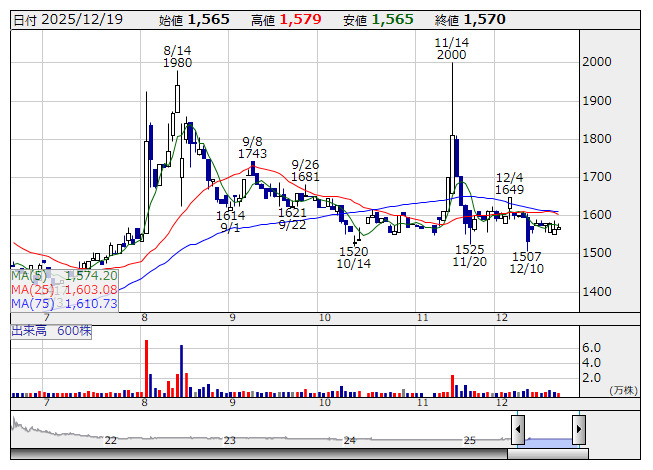Click the horizontal scrollbar thumb at bottom
Image resolution: width=653 pixels, height=470 pixels.
[x=546, y=454]
